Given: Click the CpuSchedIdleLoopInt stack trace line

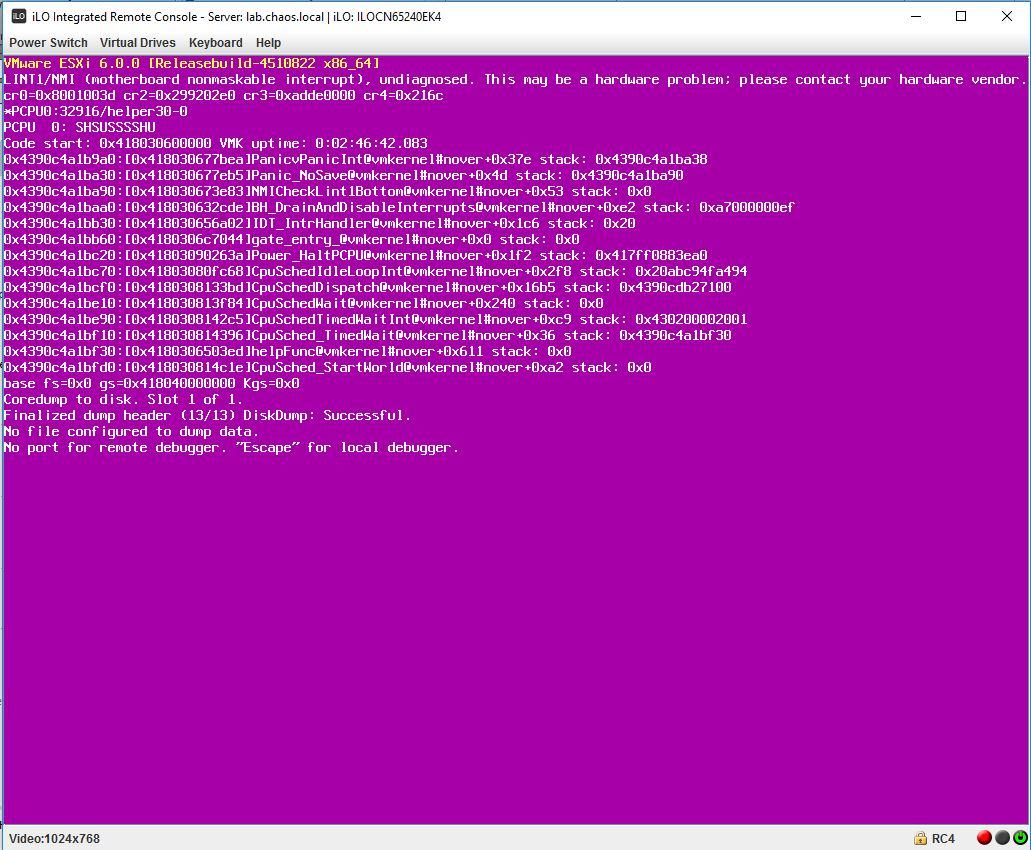Looking at the screenshot, I should point(375,271).
